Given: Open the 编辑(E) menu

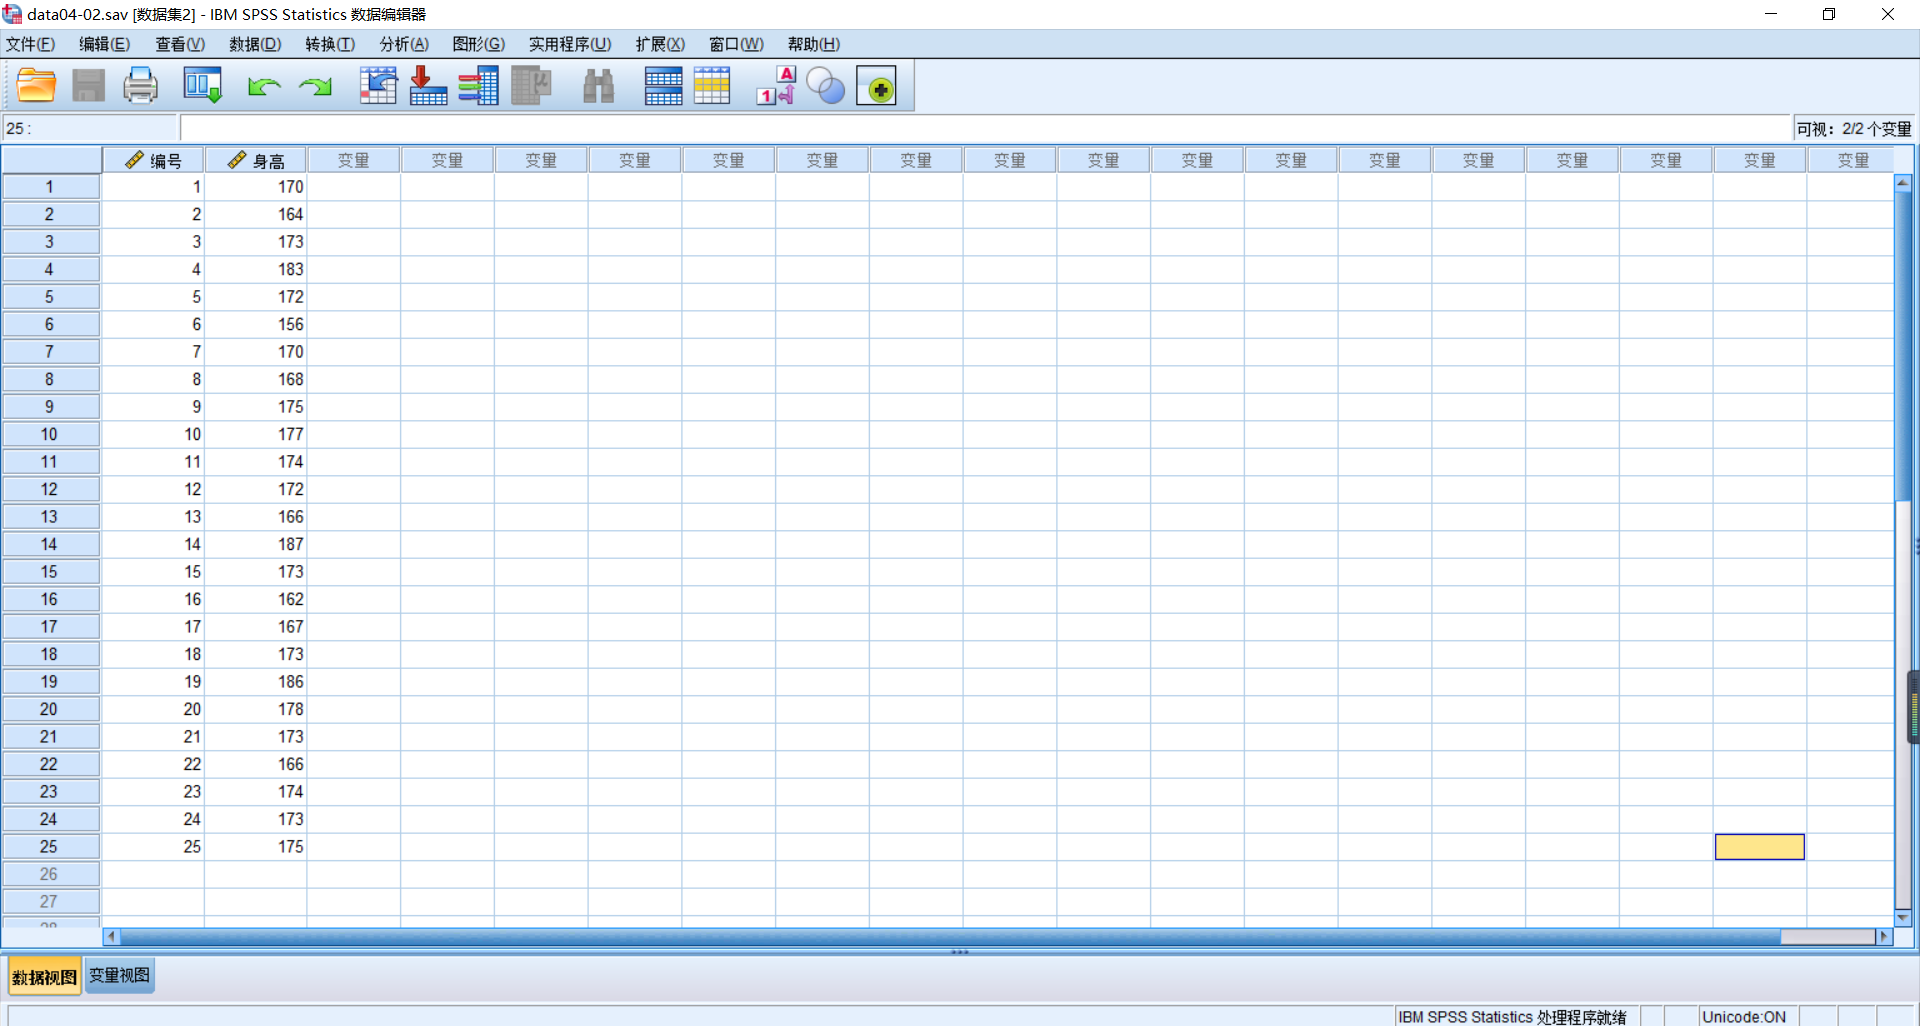Looking at the screenshot, I should tap(105, 44).
